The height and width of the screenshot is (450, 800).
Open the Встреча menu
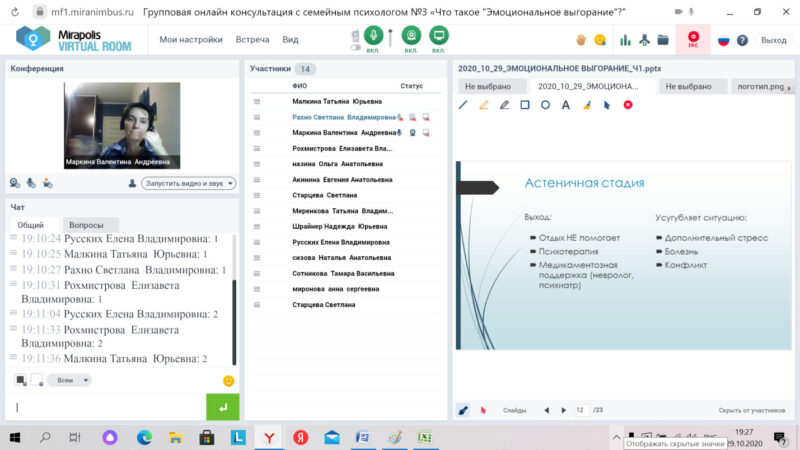(x=252, y=39)
